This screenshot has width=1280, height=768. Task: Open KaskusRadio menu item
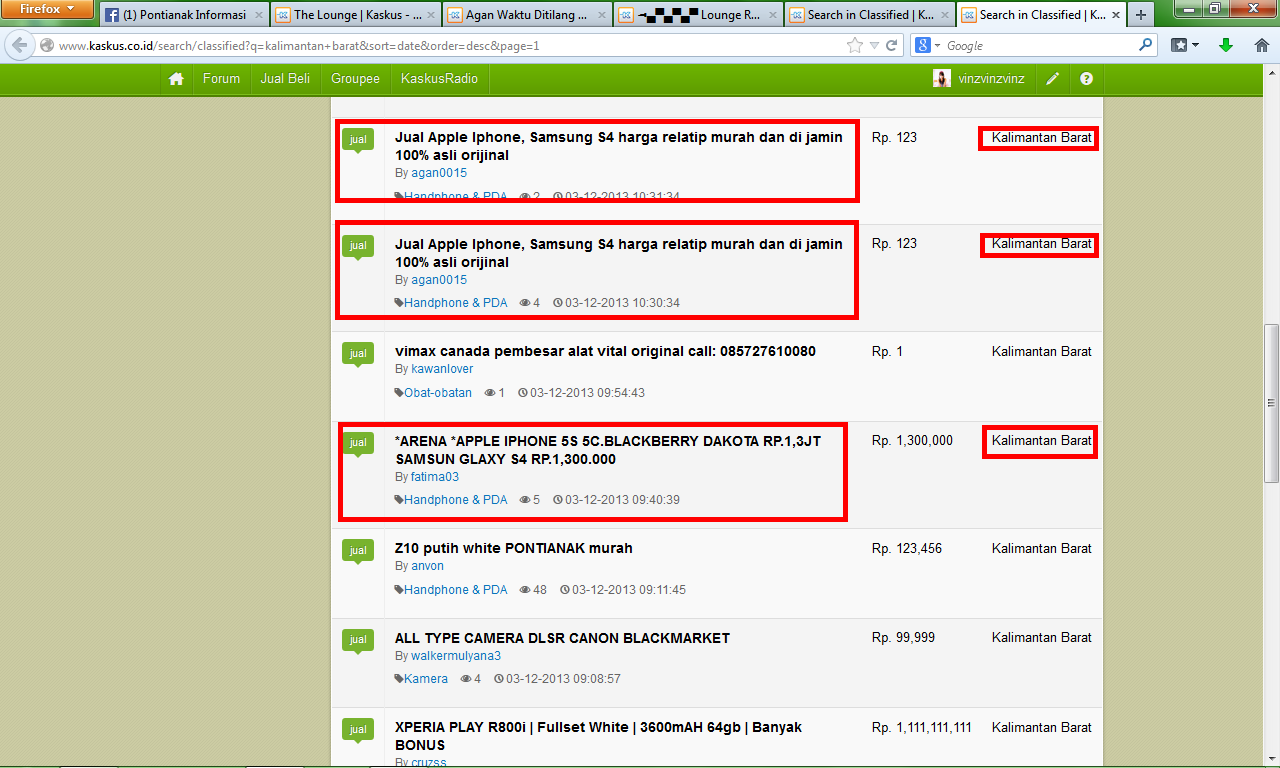coord(439,79)
